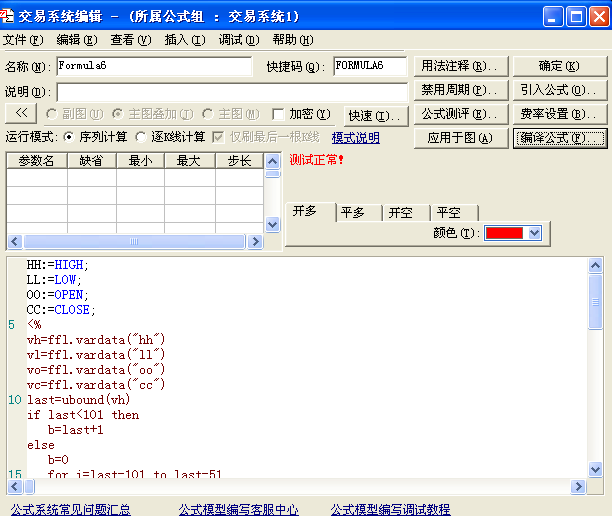Click the 步长 column header

coord(240,161)
